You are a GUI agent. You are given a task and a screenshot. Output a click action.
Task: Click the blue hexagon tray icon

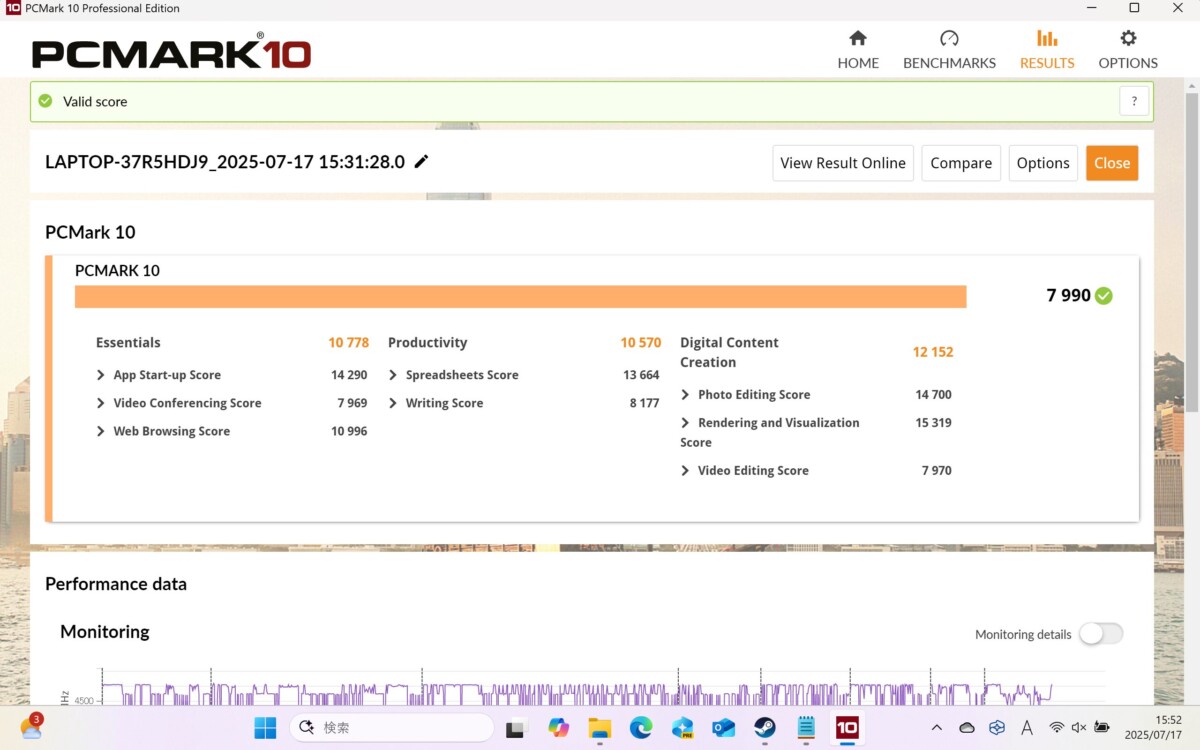(997, 728)
